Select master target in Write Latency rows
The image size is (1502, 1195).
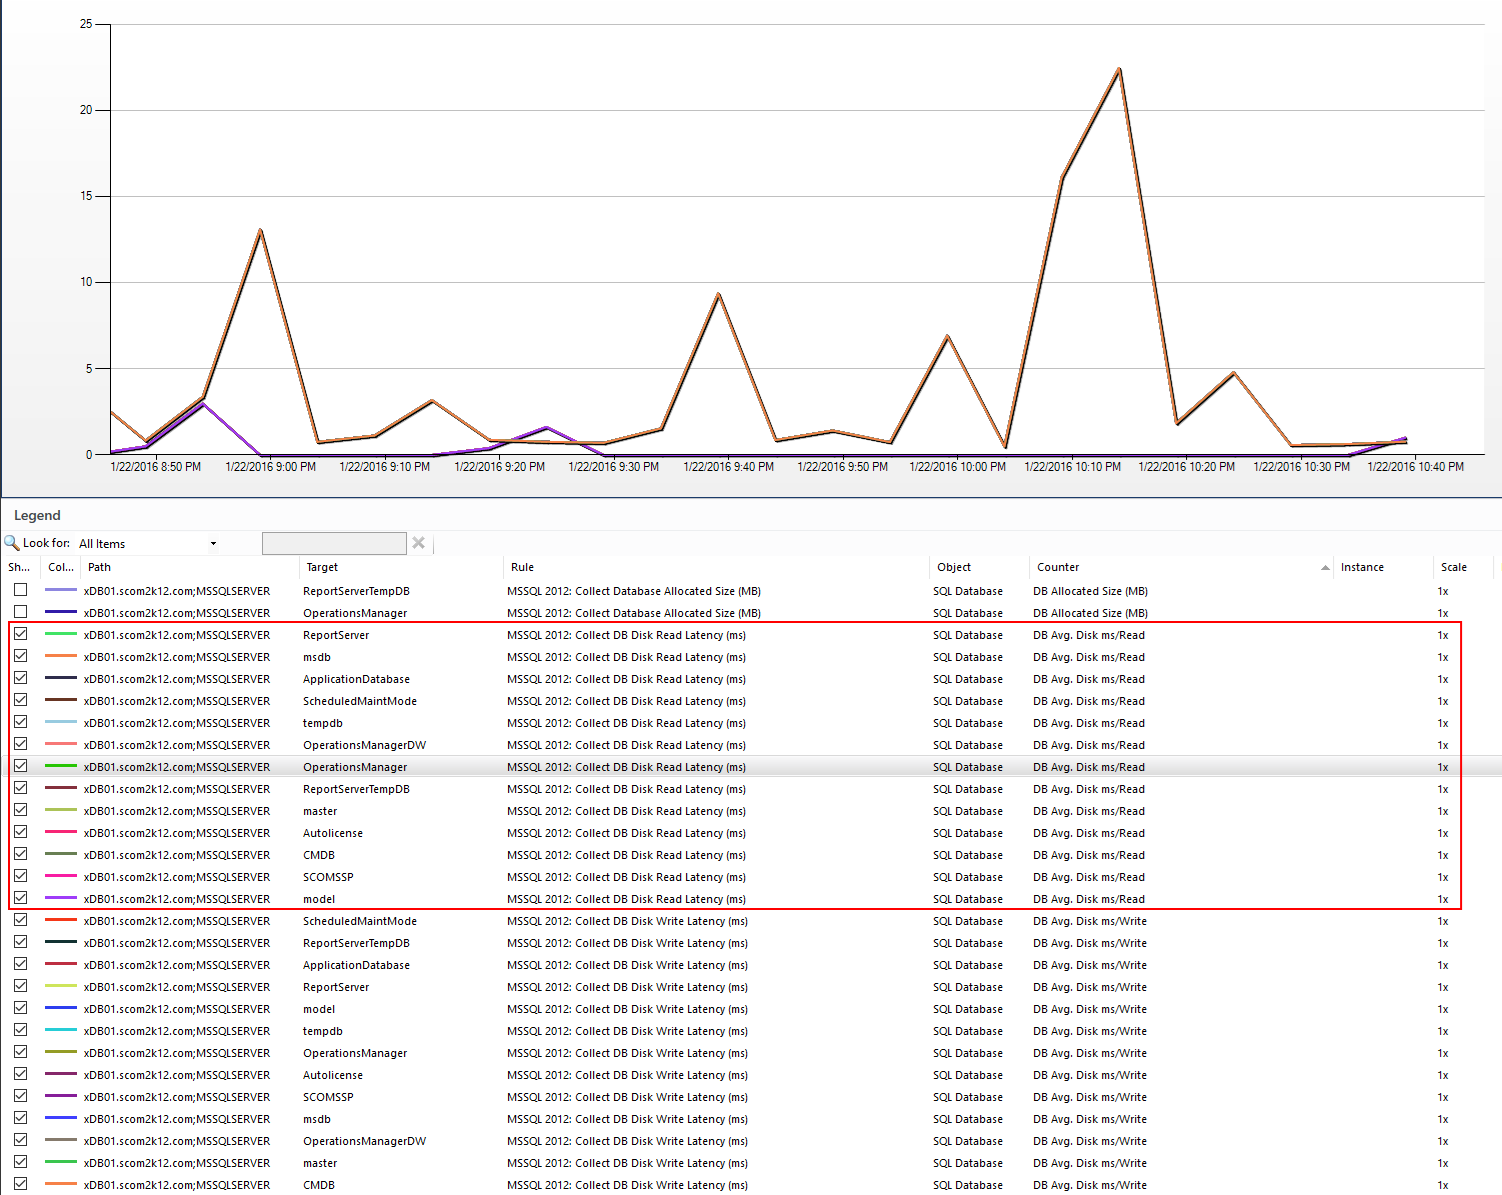pyautogui.click(x=320, y=1163)
